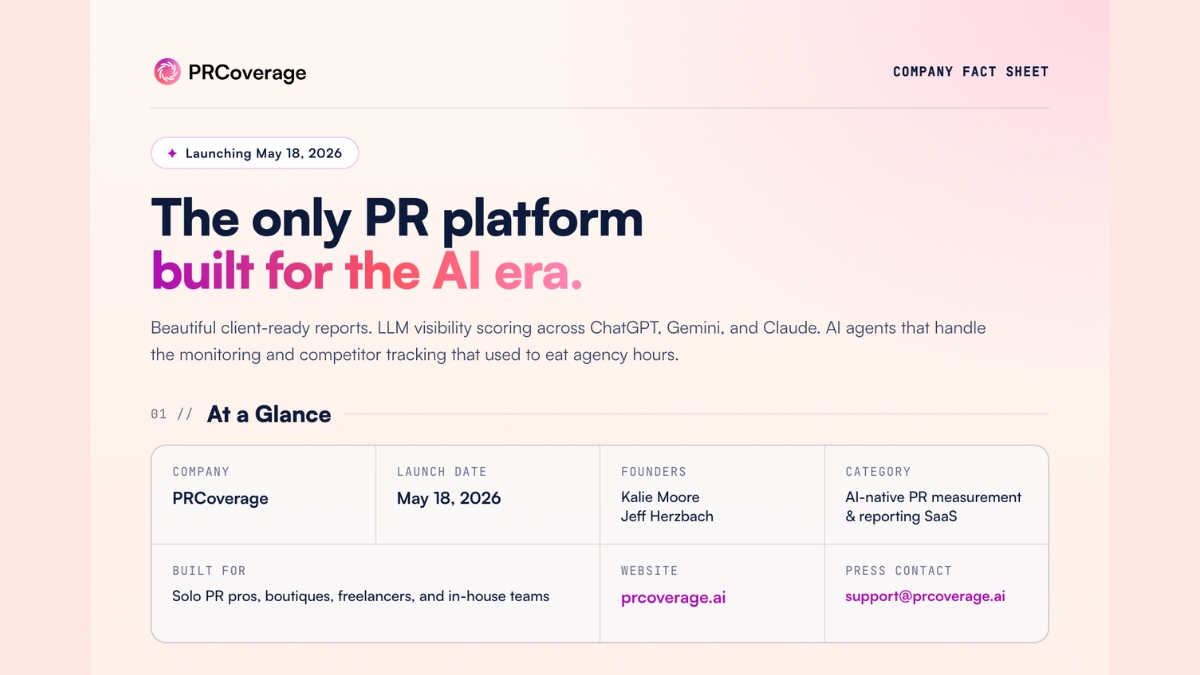Click the COMPANY label in the table
This screenshot has width=1200, height=675.
pos(201,471)
